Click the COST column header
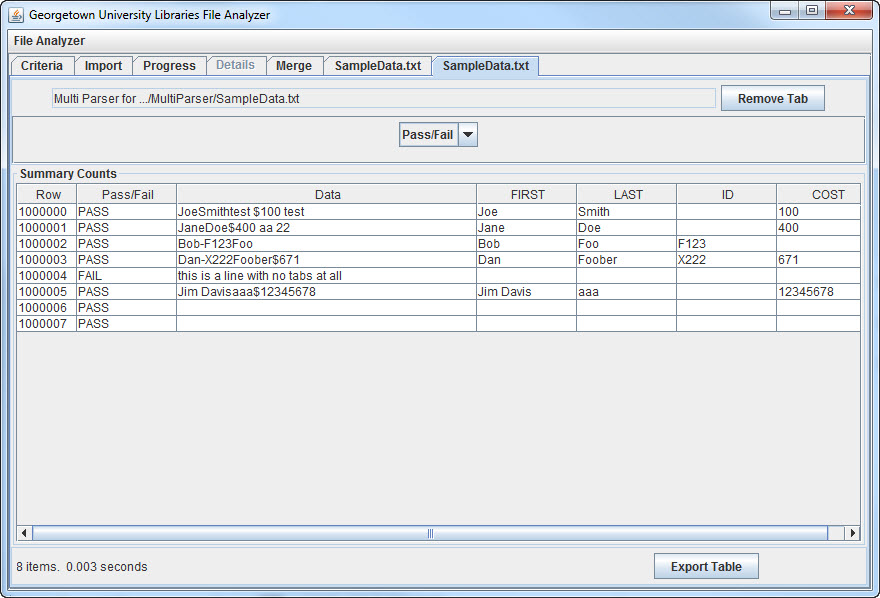 827,194
